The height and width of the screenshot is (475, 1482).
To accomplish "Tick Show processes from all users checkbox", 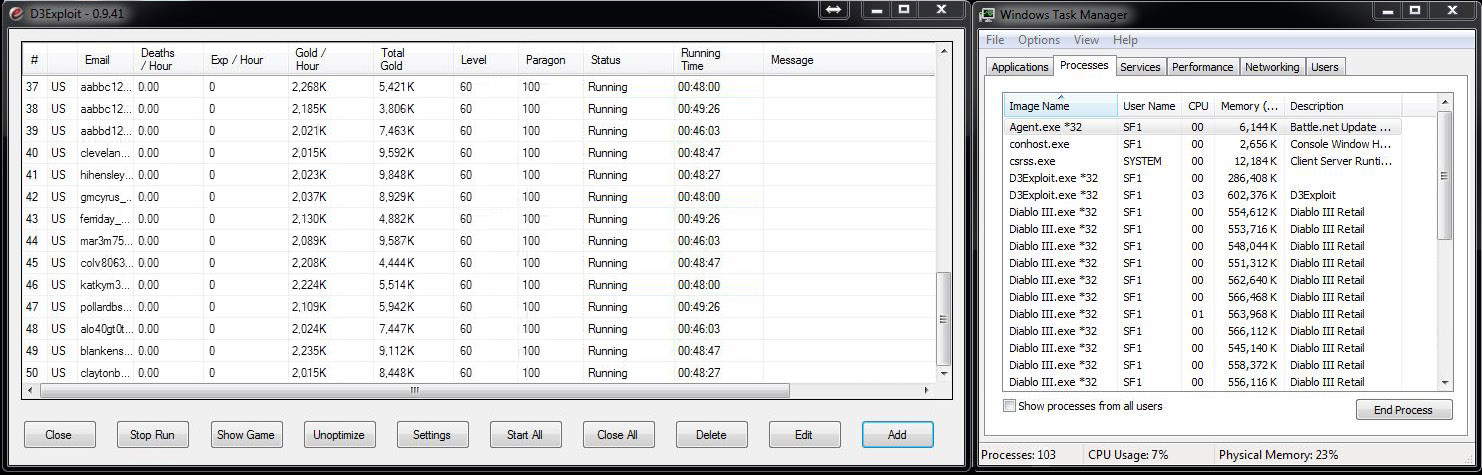I will click(1009, 406).
